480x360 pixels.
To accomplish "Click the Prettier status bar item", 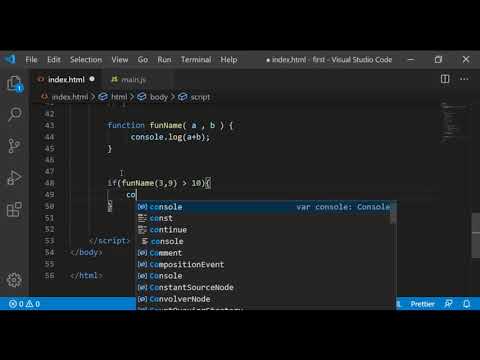I will [x=422, y=304].
